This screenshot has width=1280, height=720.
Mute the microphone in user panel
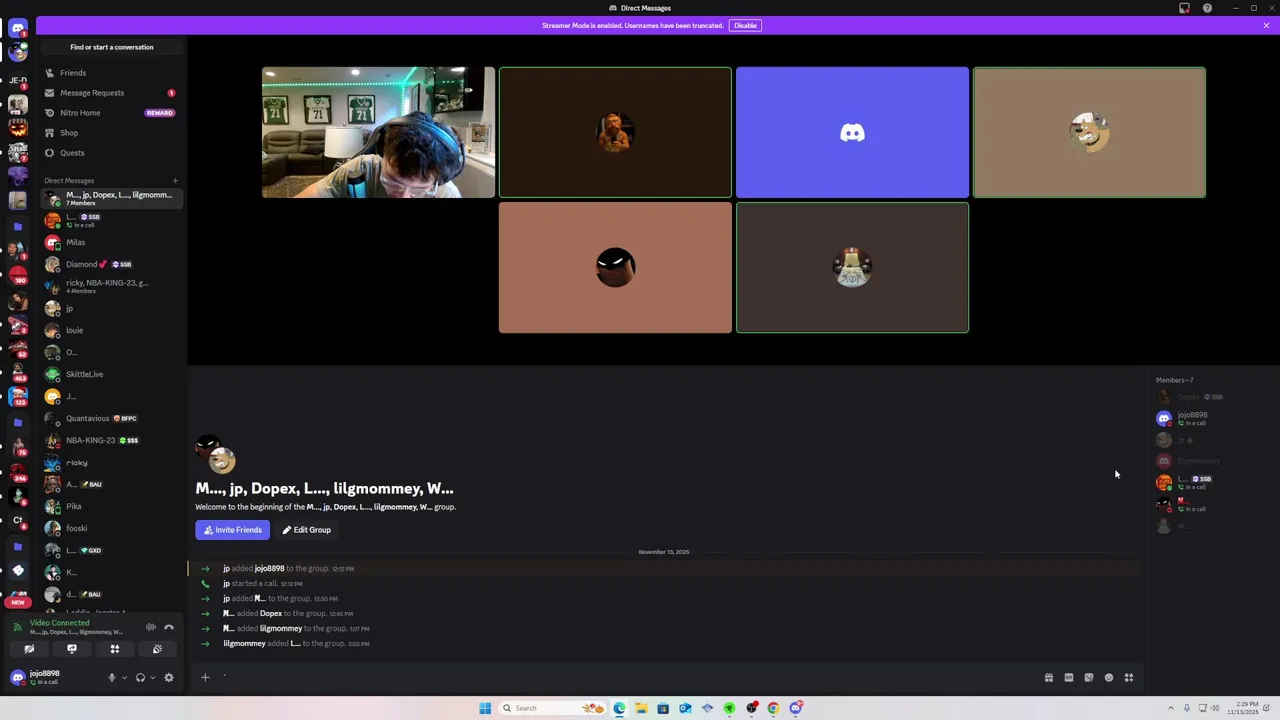112,677
